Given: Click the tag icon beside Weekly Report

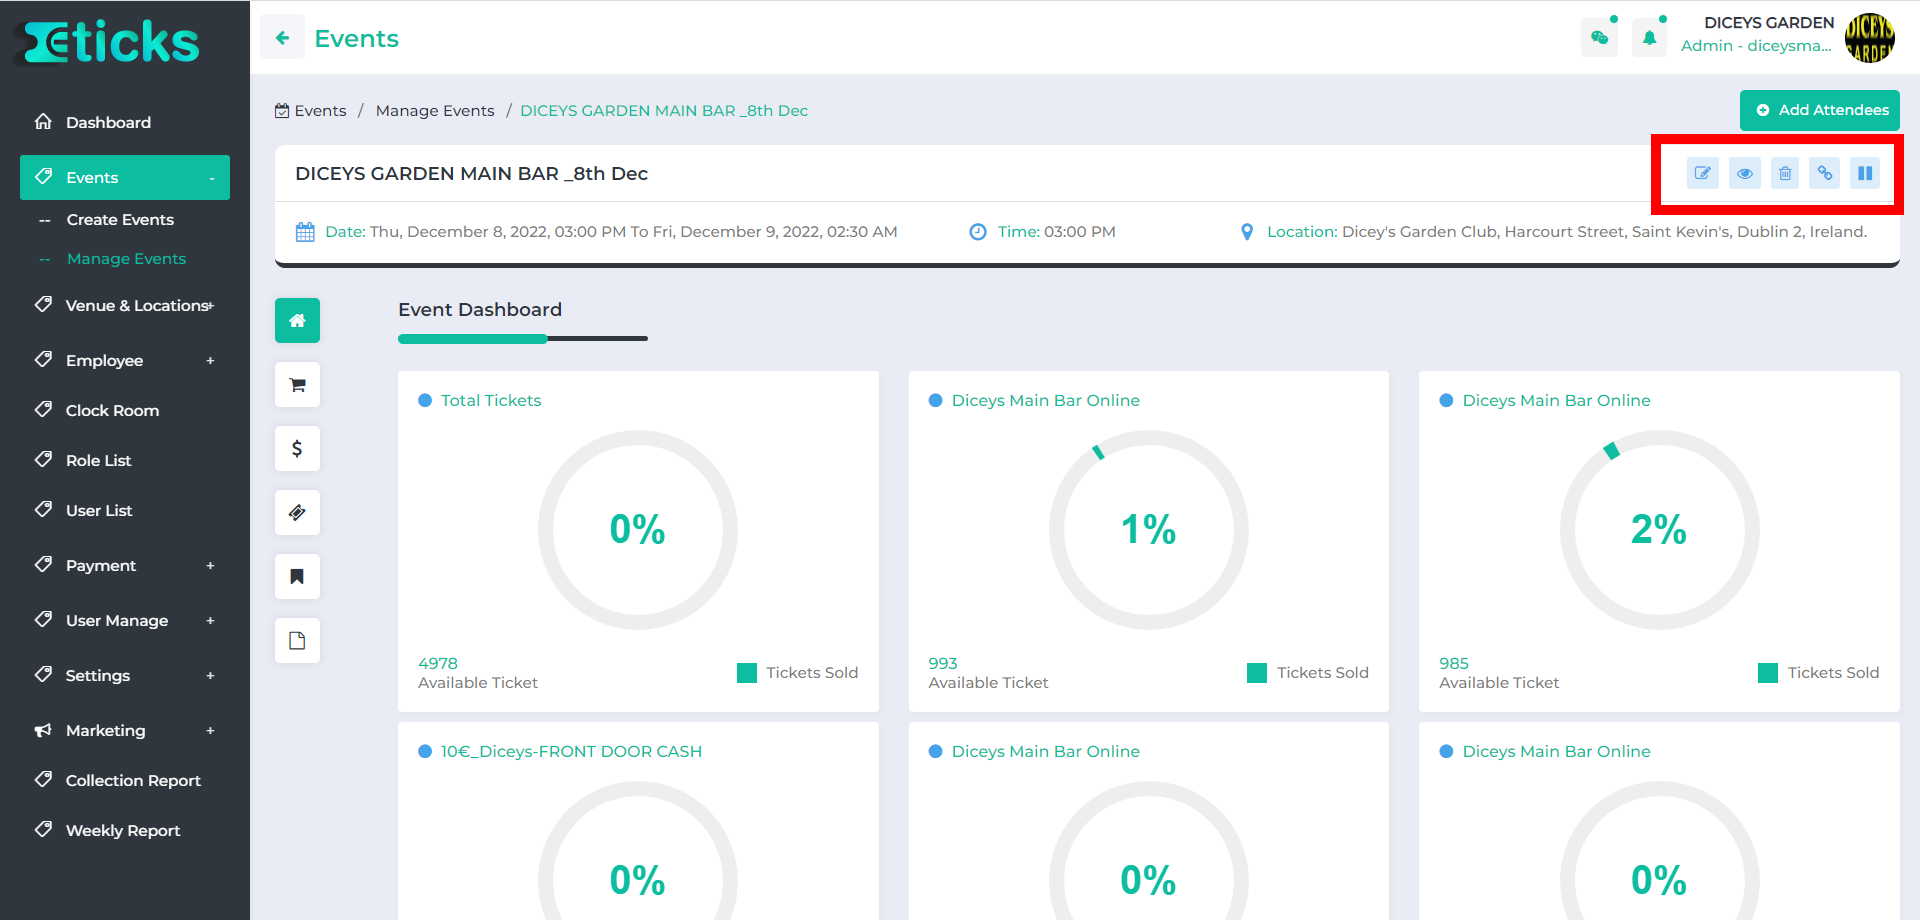Looking at the screenshot, I should tap(43, 829).
